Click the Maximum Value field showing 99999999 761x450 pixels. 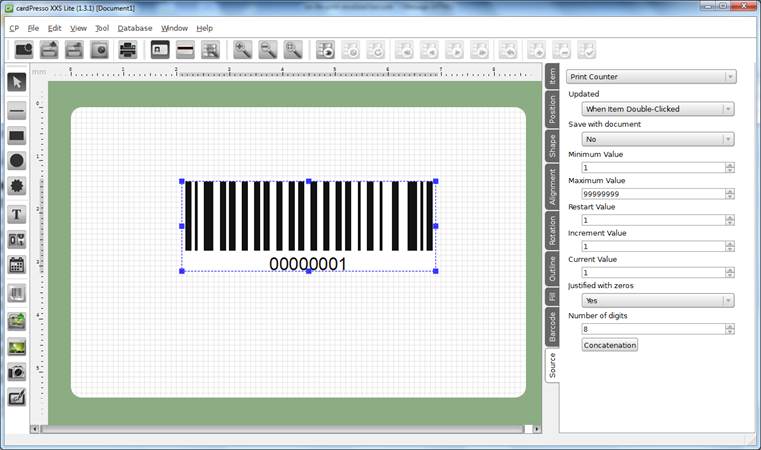pyautogui.click(x=653, y=194)
